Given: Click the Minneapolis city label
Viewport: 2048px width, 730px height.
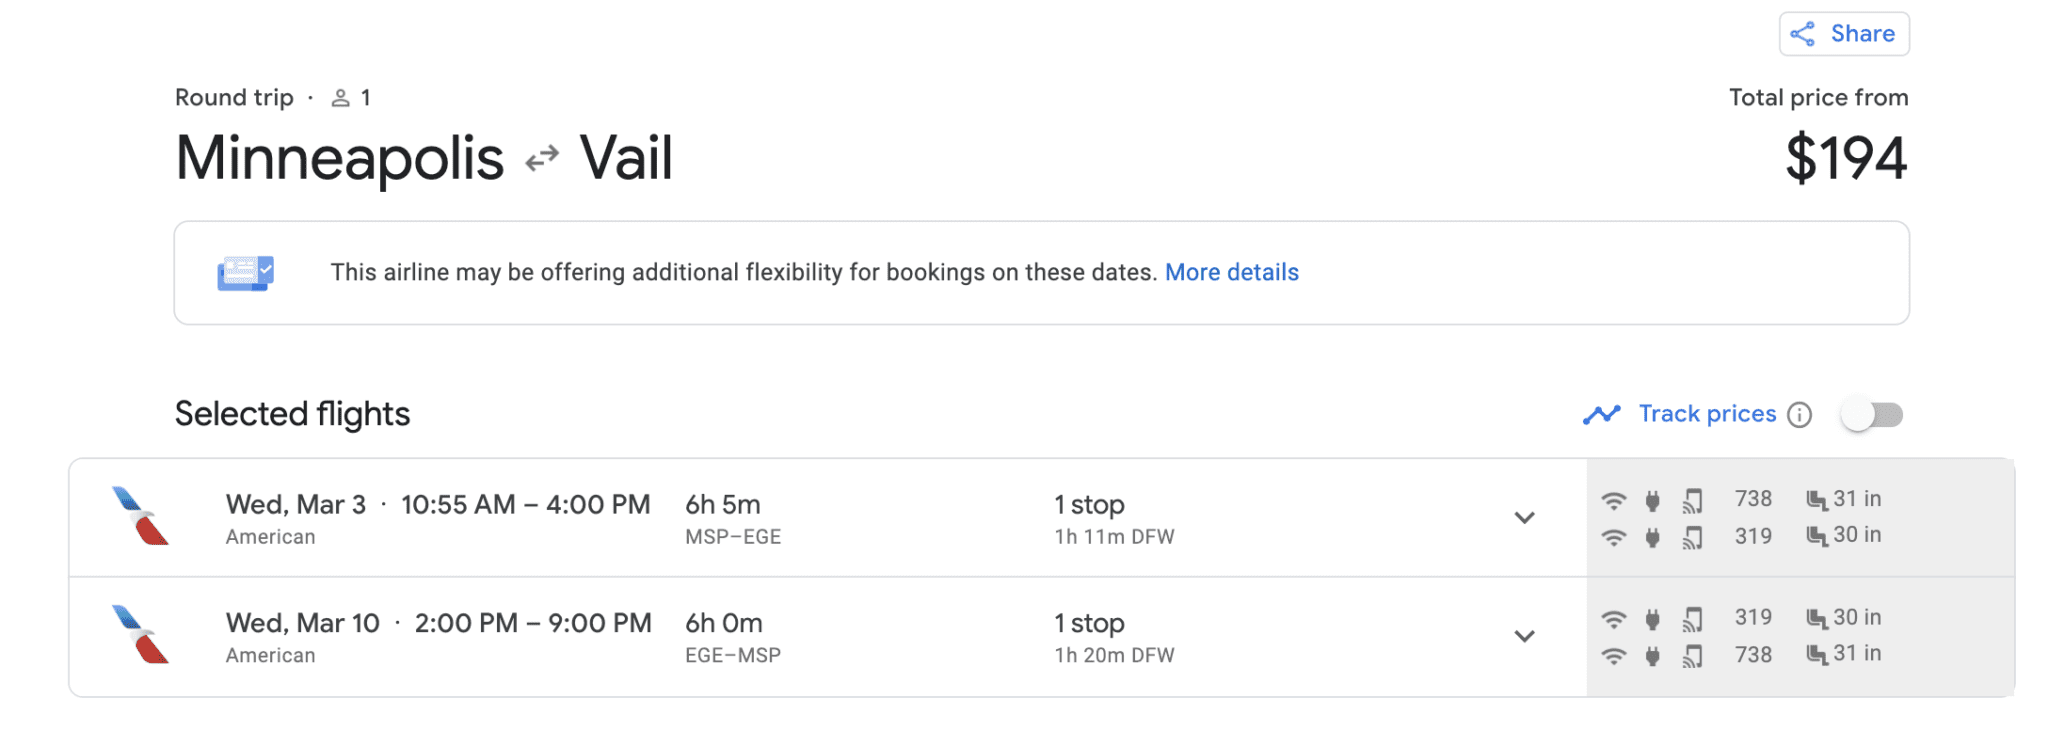Looking at the screenshot, I should point(338,157).
